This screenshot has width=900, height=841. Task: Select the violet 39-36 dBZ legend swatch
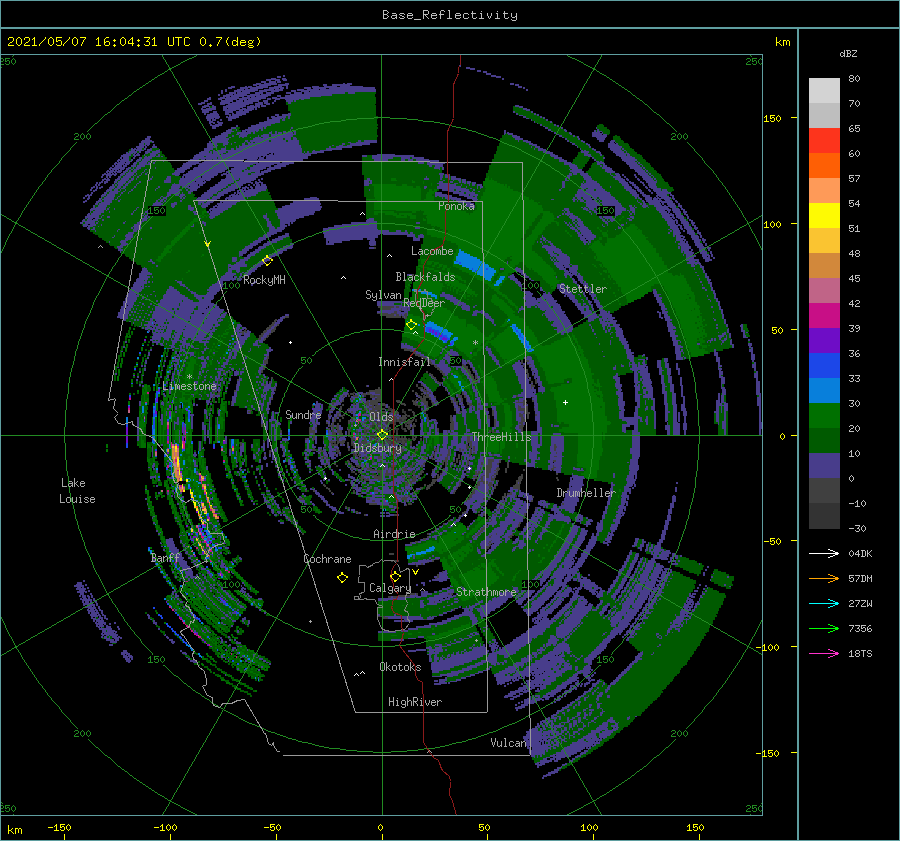[x=824, y=341]
